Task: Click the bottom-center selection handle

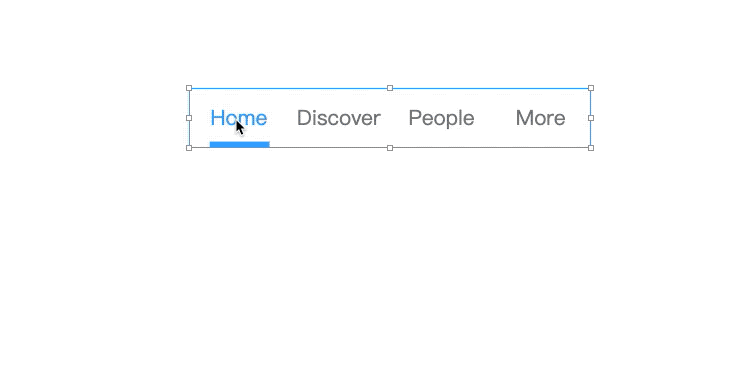Action: (390, 148)
